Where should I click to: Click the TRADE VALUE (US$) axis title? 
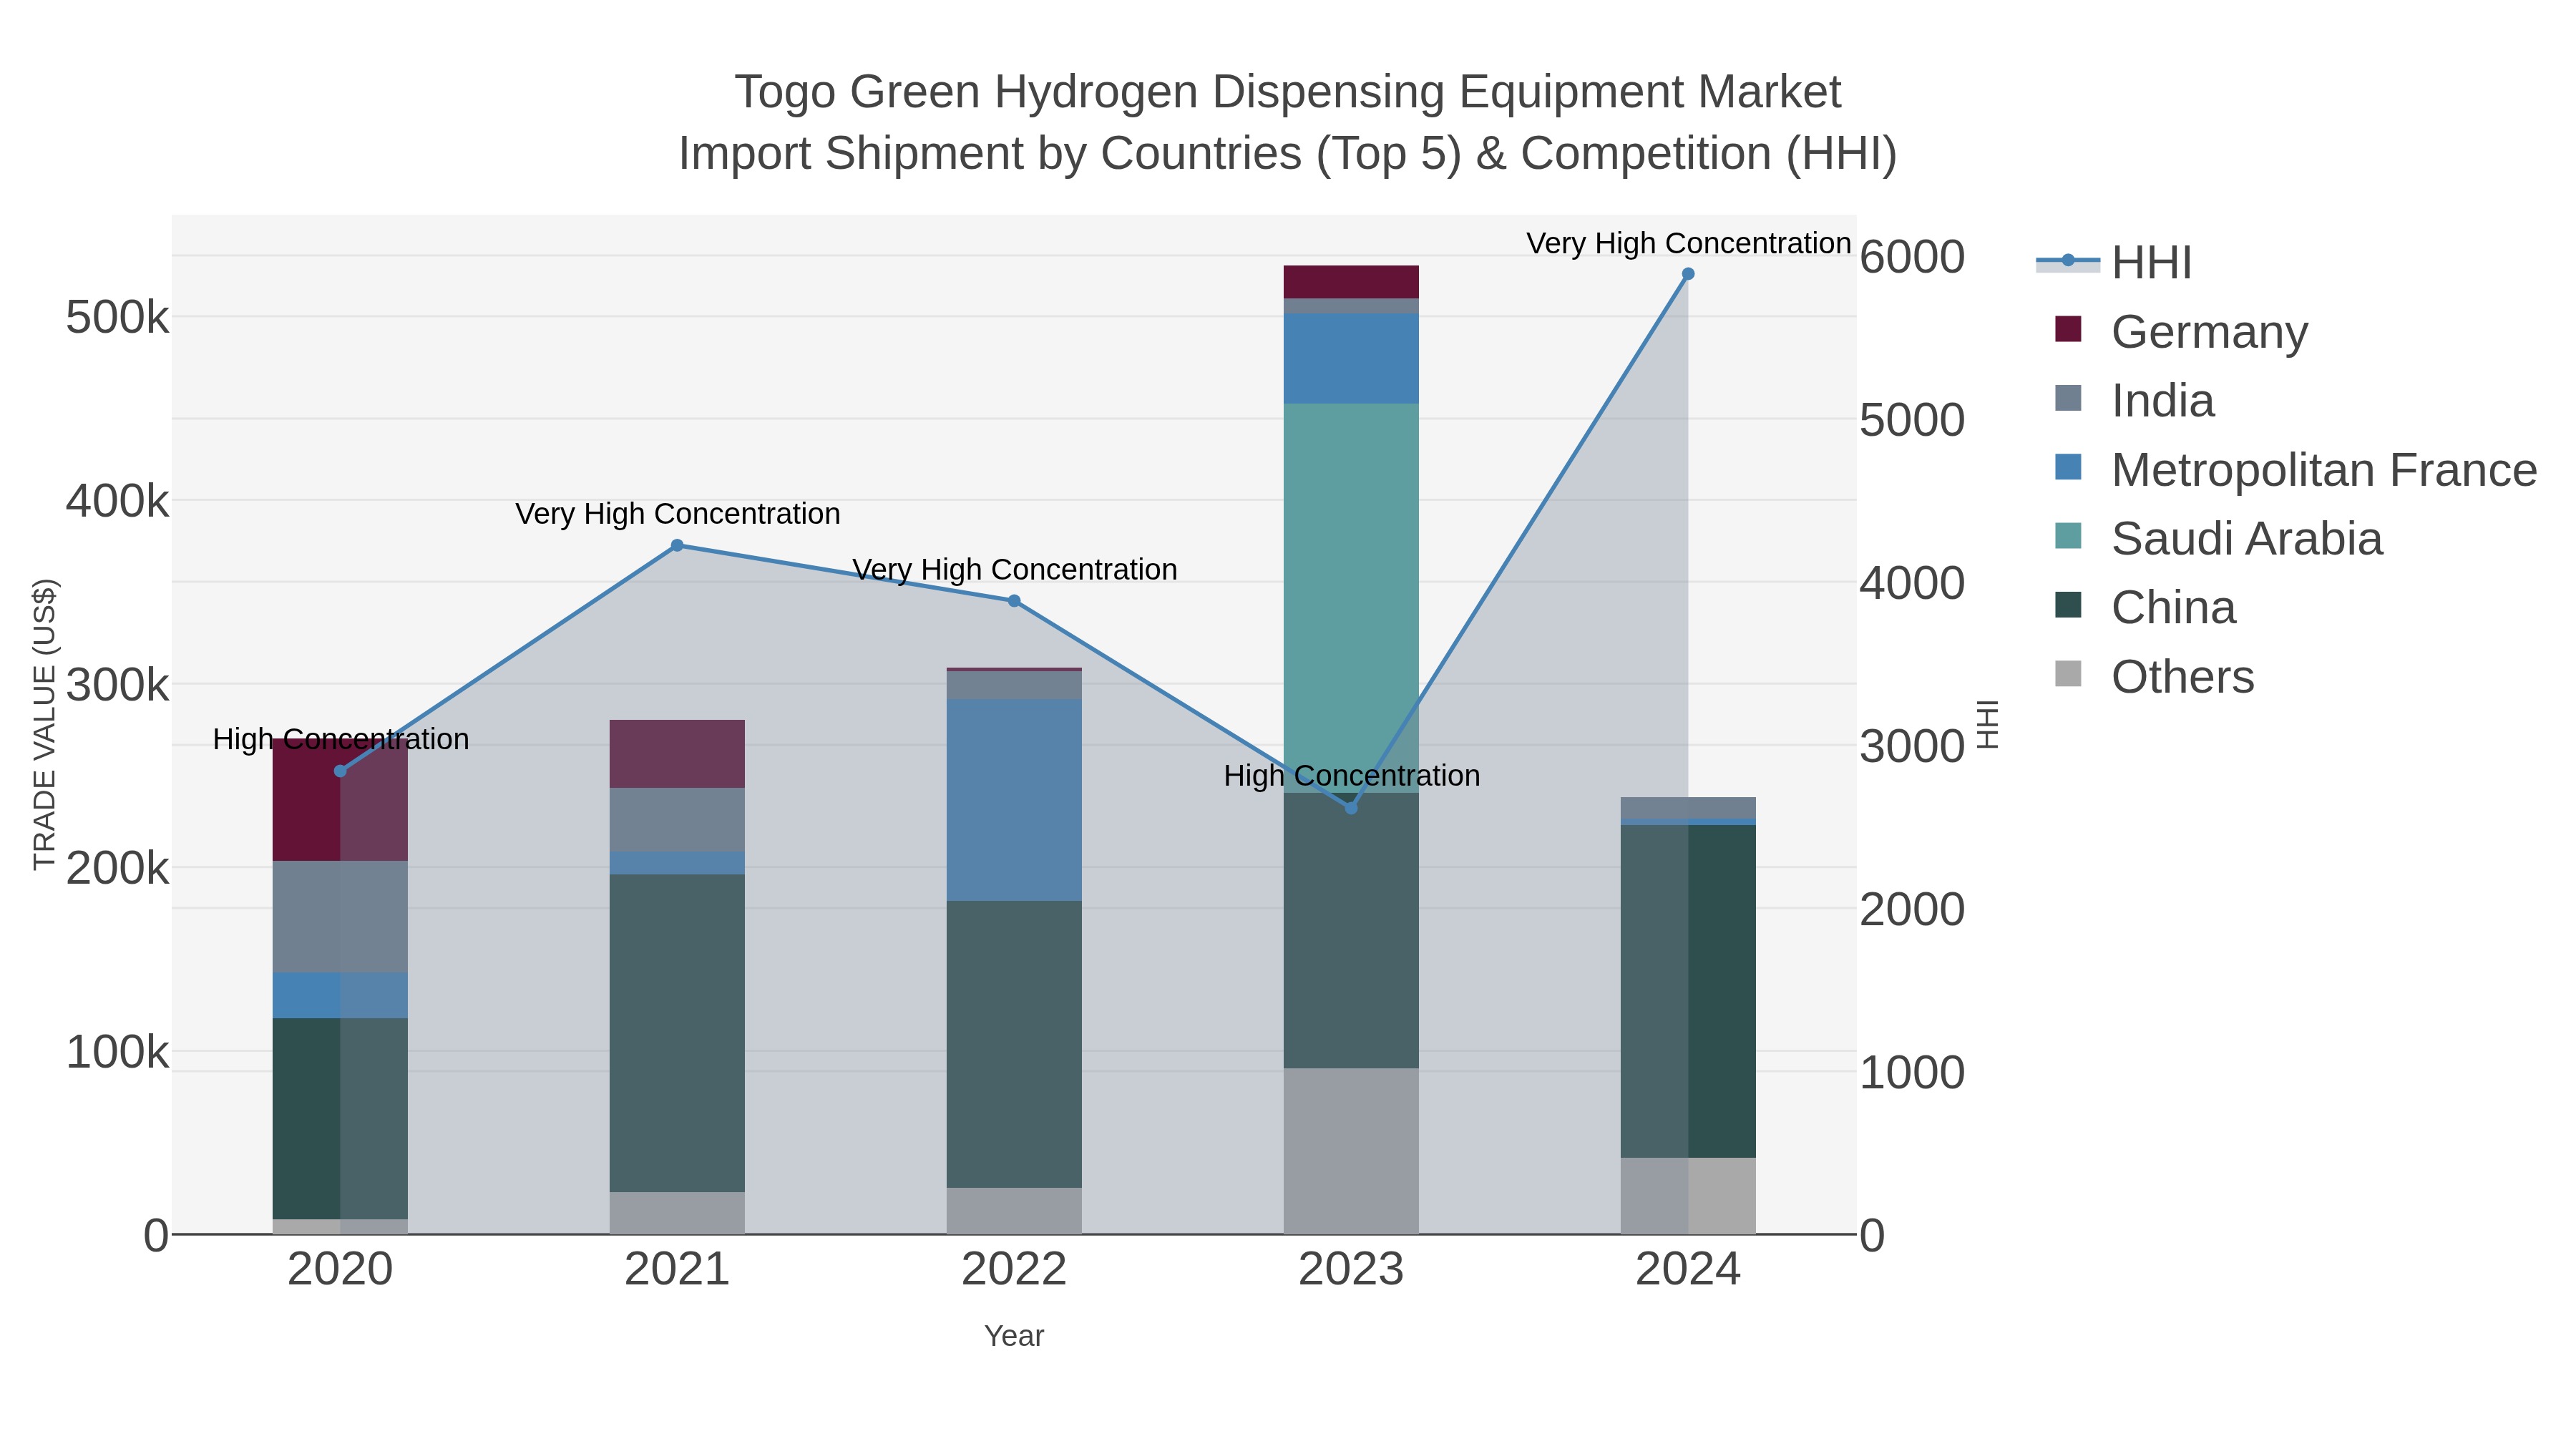45,724
